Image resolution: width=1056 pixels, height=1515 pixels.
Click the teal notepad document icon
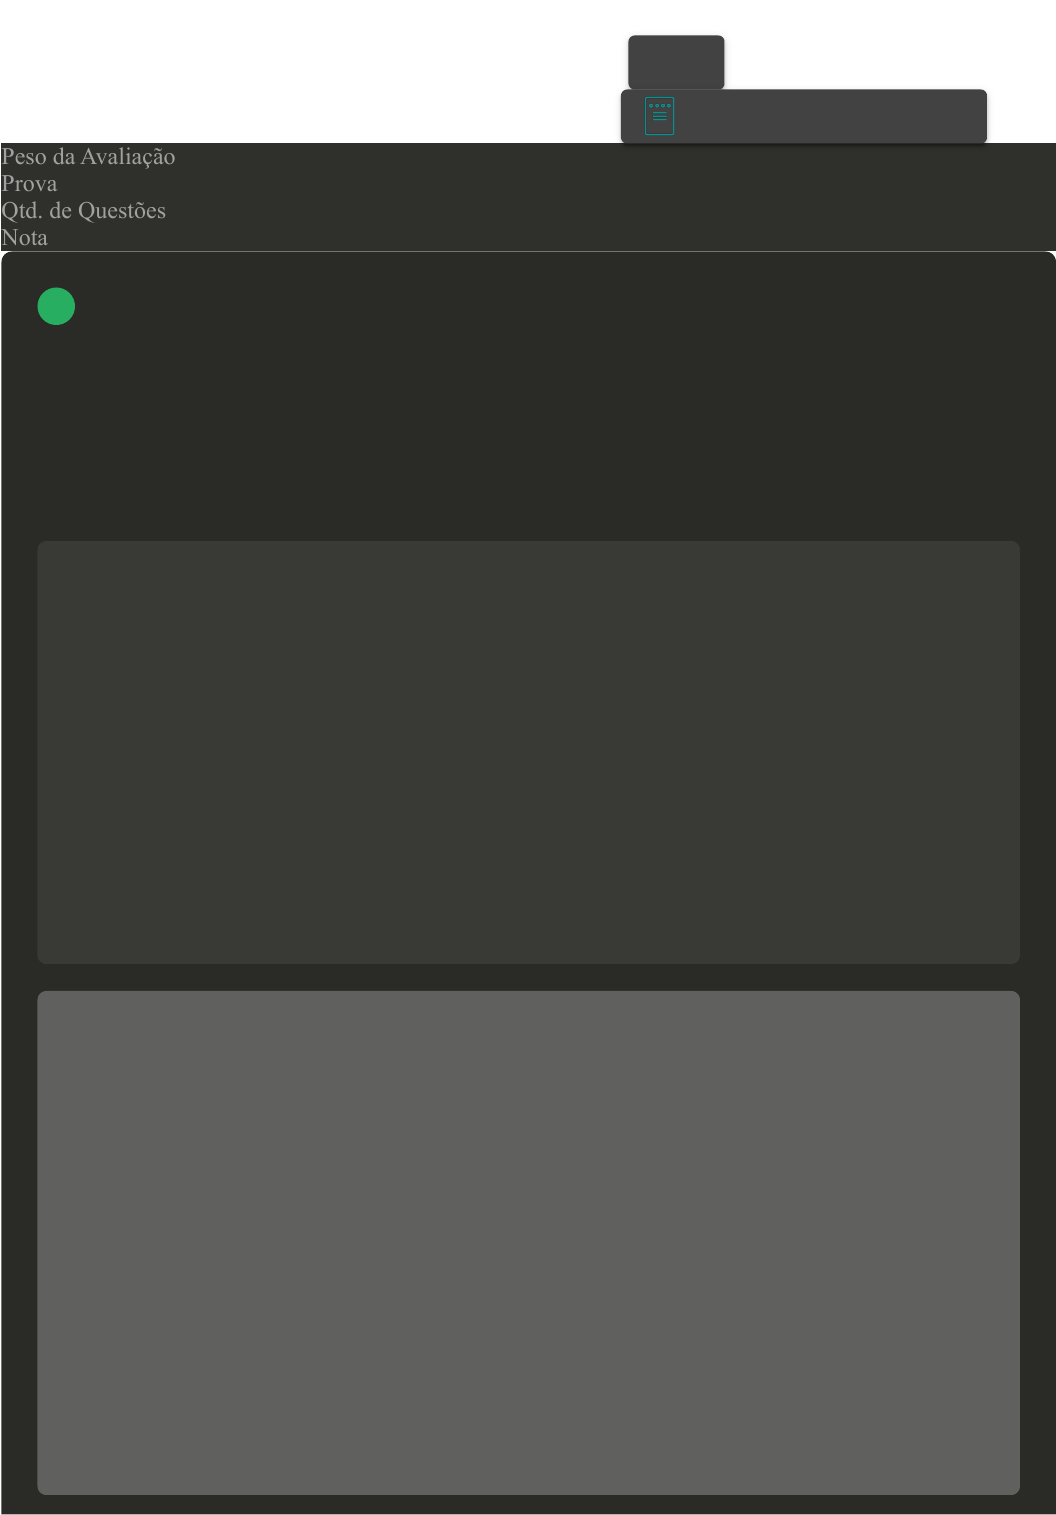[x=659, y=116]
